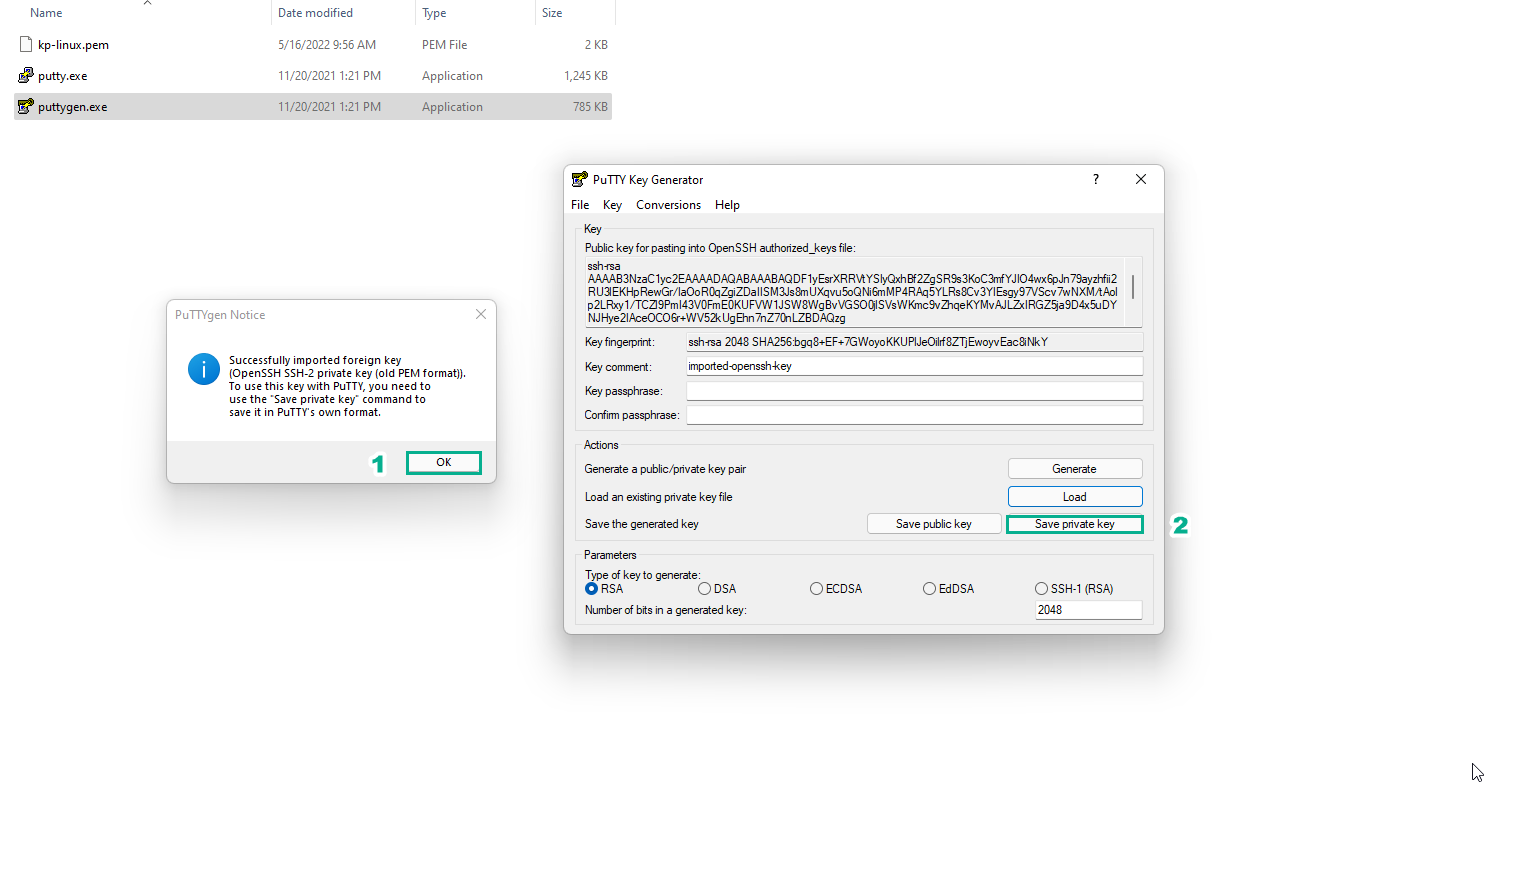Click the 'PEM File' type cell
Viewport: 1524px width, 877px height.
coord(445,45)
